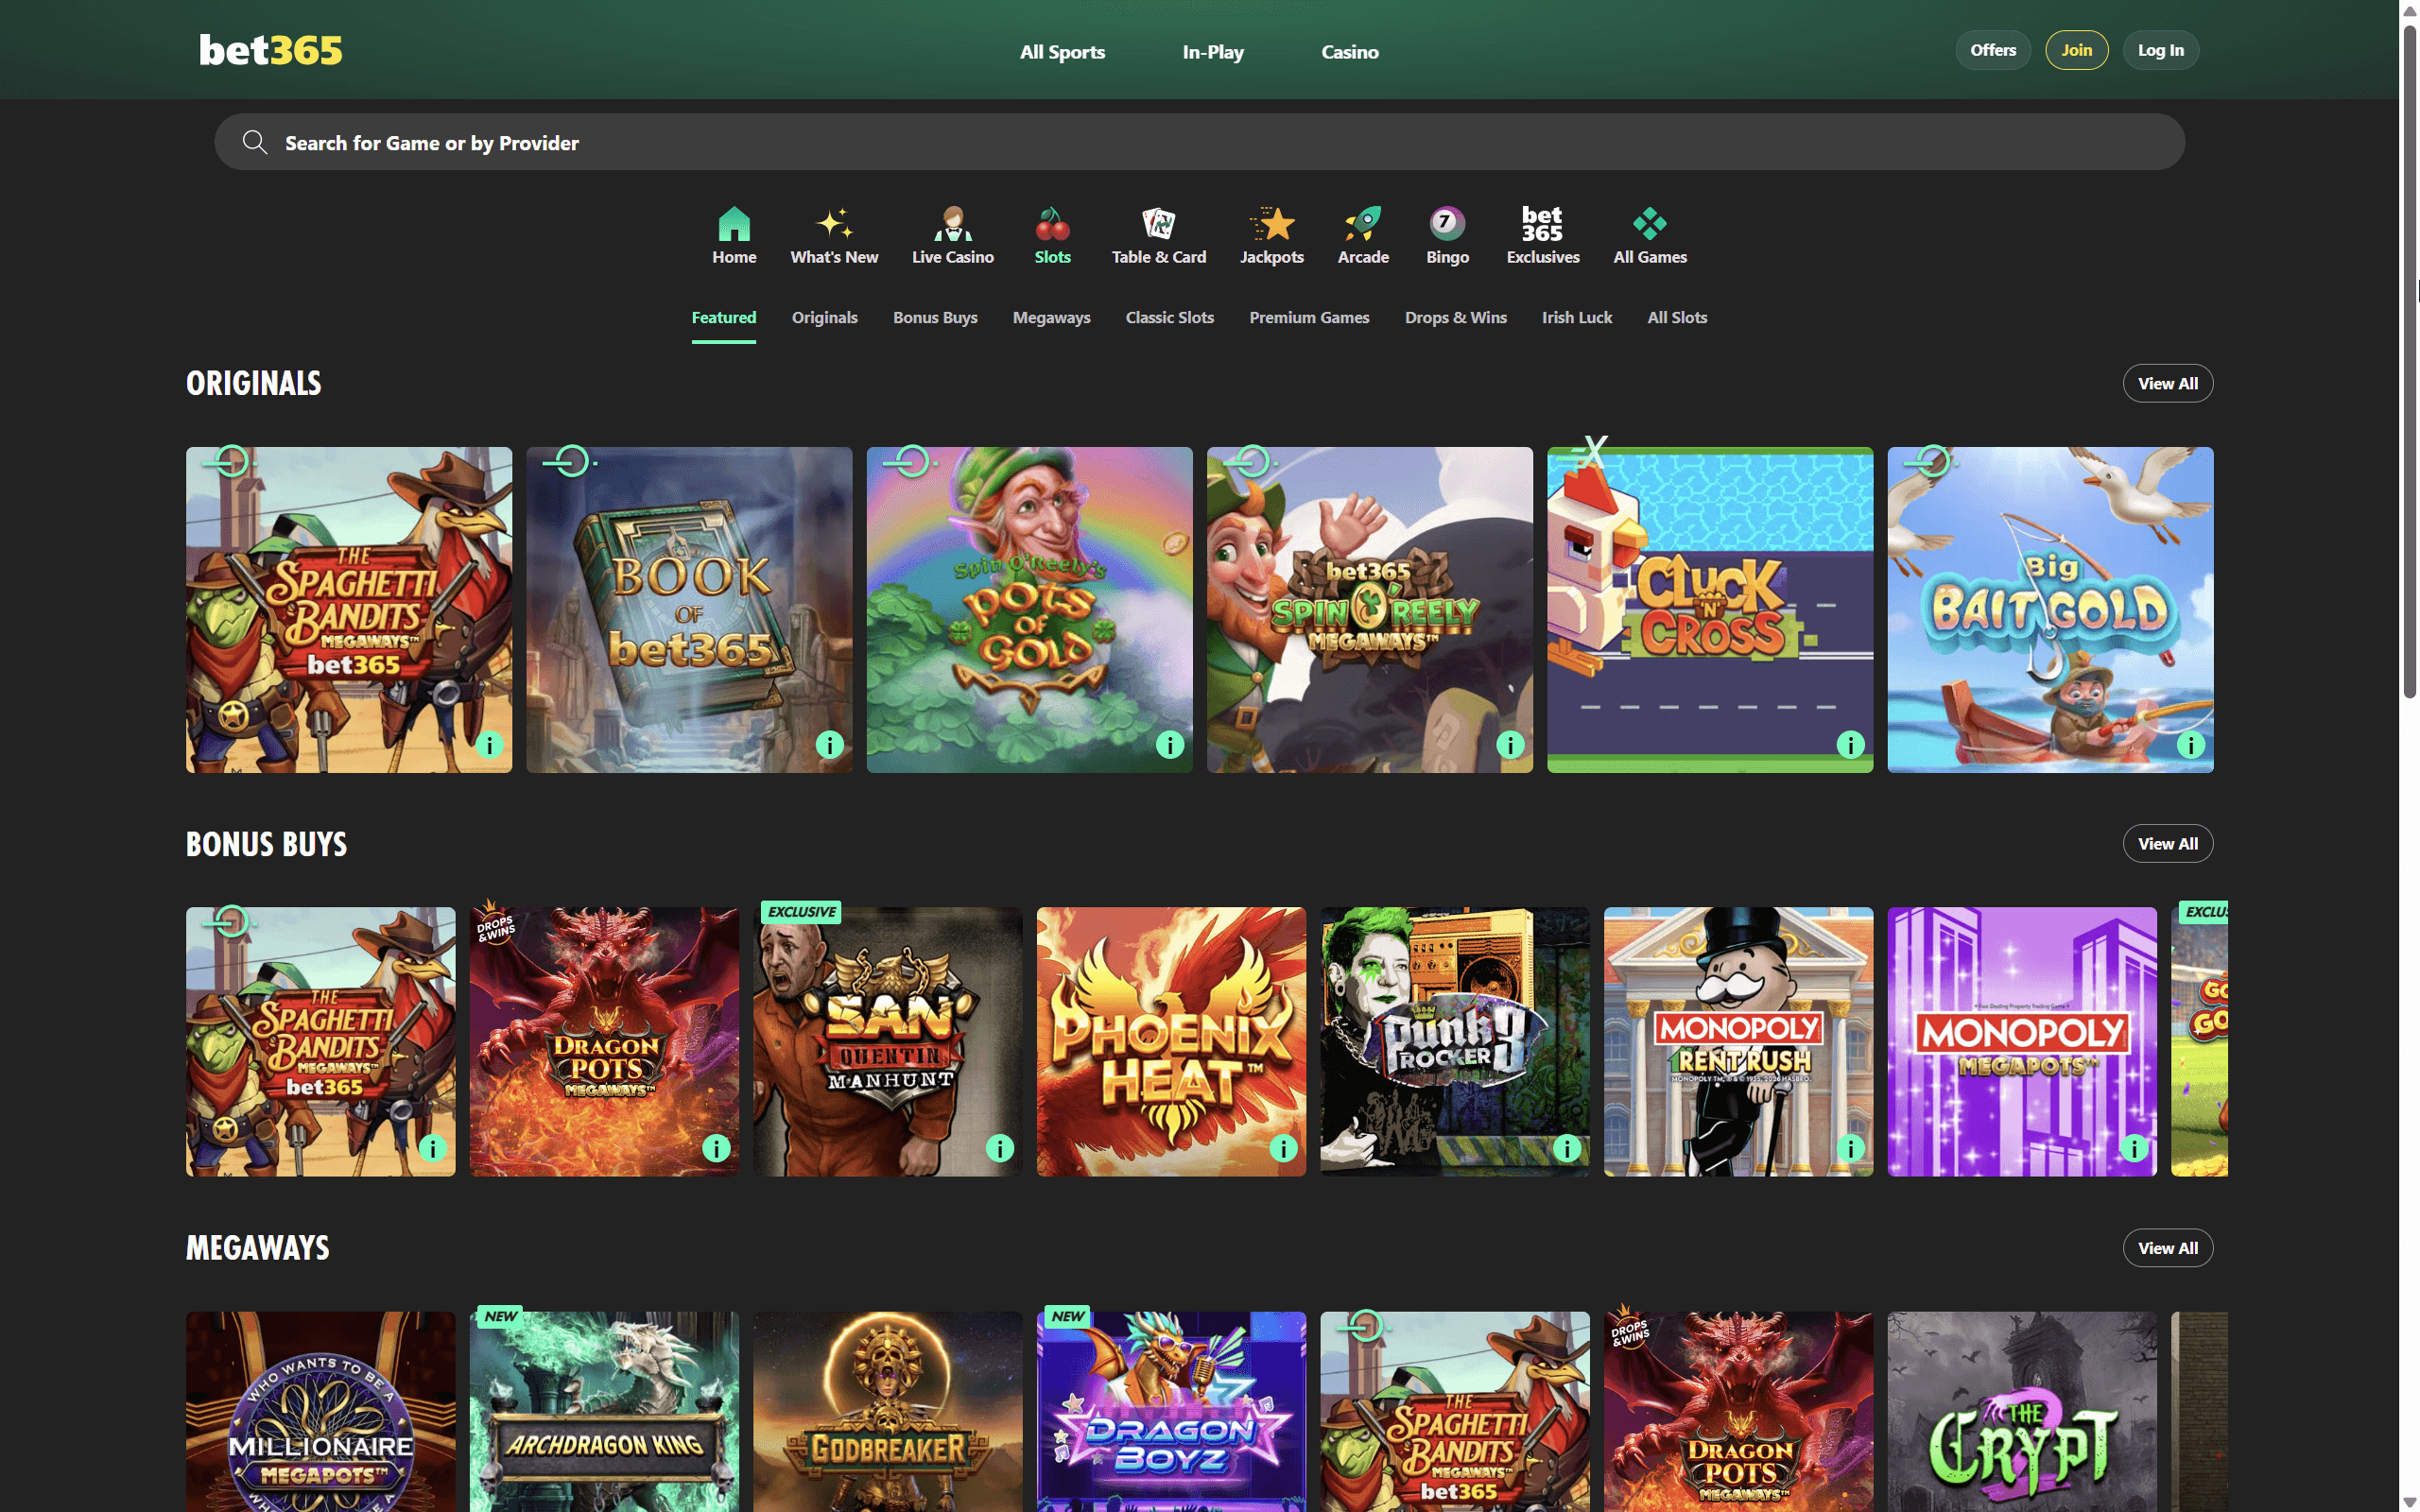The height and width of the screenshot is (1512, 2420).
Task: Open the bet365 Exclusives icon
Action: (x=1542, y=223)
